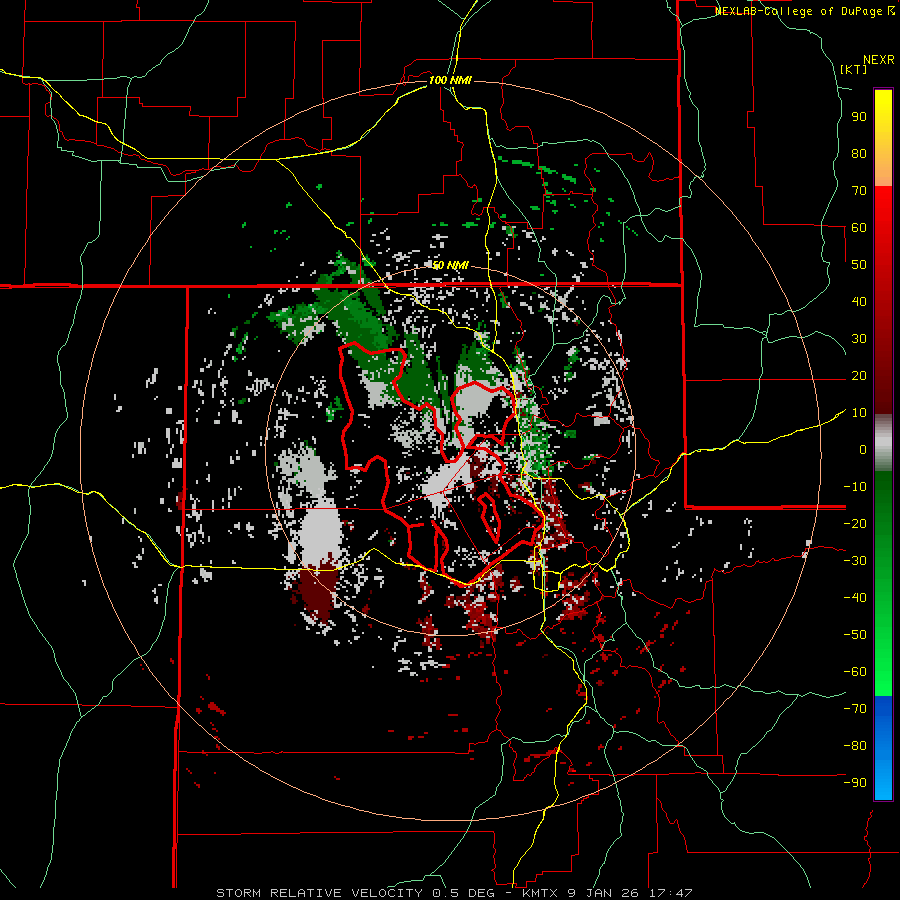Image resolution: width=900 pixels, height=900 pixels.
Task: Select the -60 value on velocity scale
Action: pos(855,672)
